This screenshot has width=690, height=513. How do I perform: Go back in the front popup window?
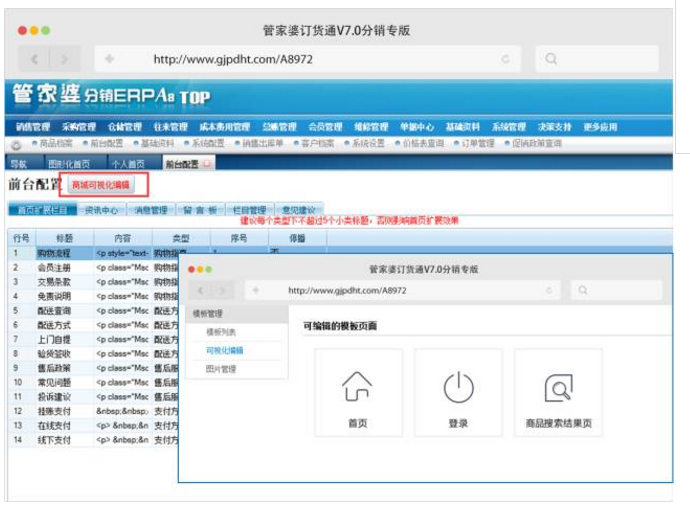pyautogui.click(x=201, y=290)
